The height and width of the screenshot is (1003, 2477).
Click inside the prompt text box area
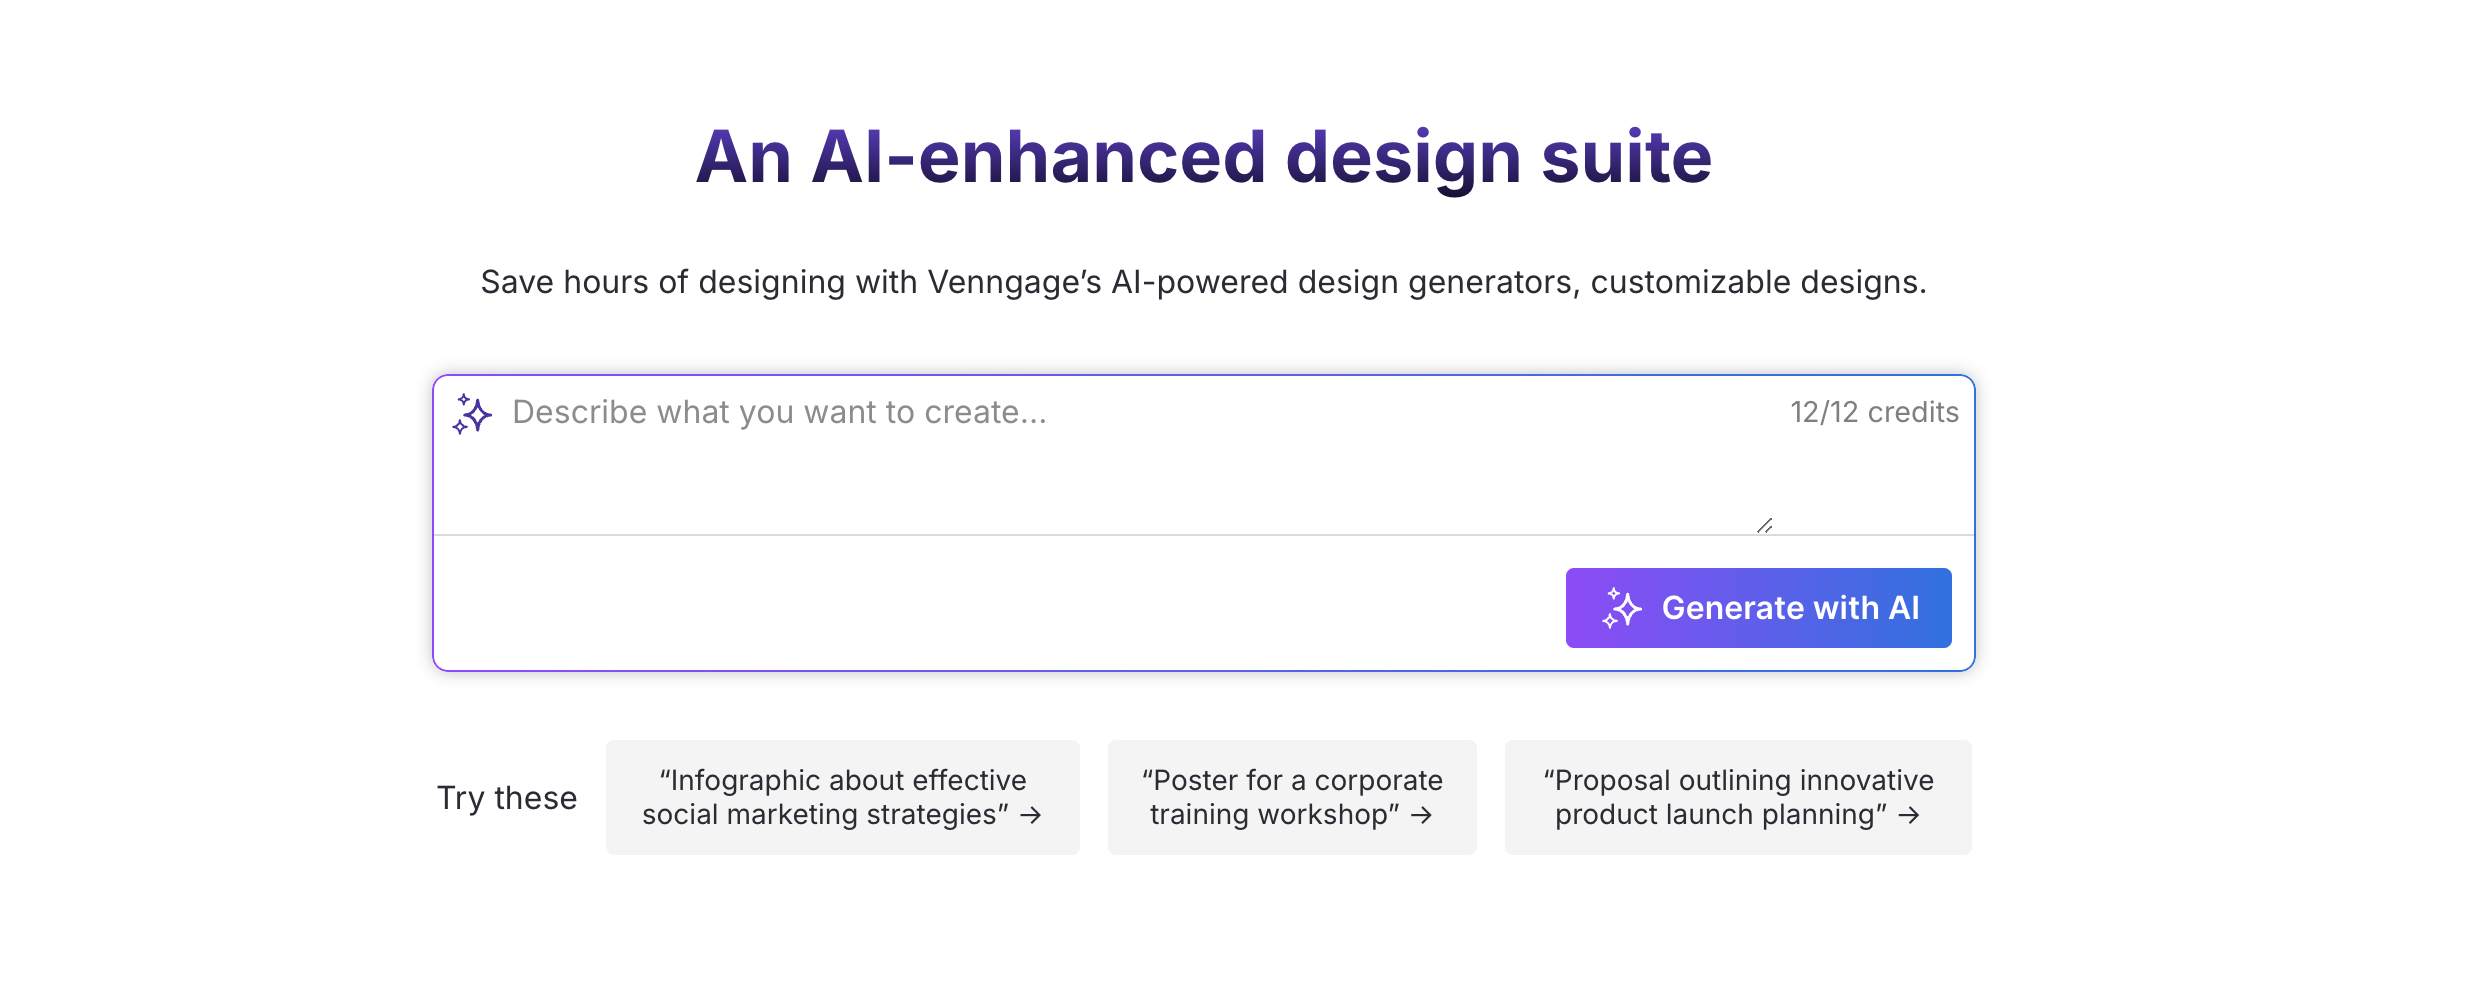pos(1100,465)
